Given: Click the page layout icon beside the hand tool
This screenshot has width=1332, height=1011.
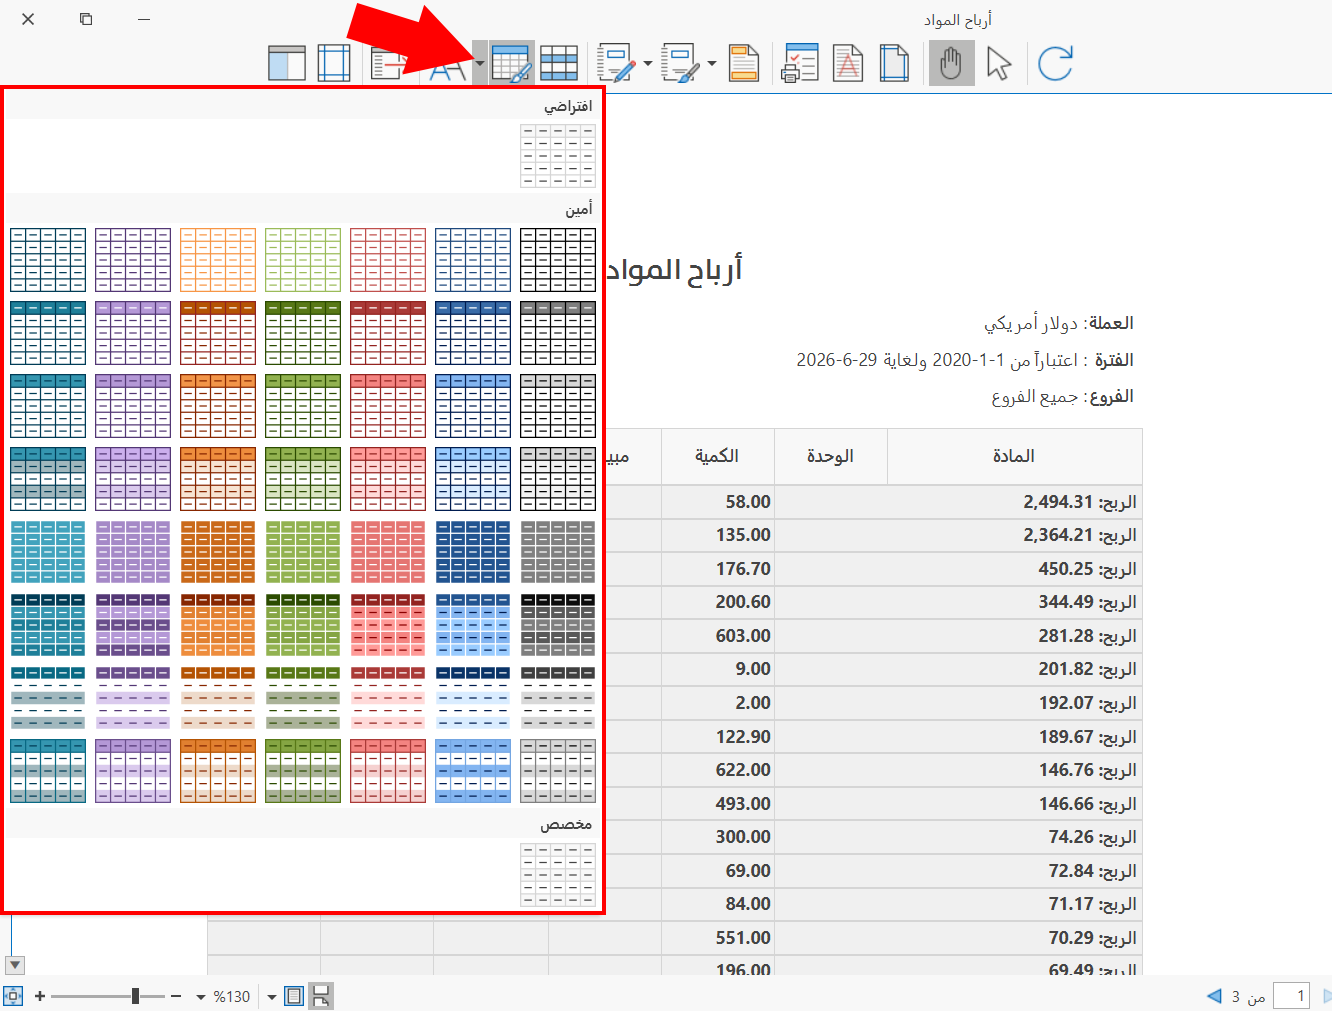Looking at the screenshot, I should 894,63.
